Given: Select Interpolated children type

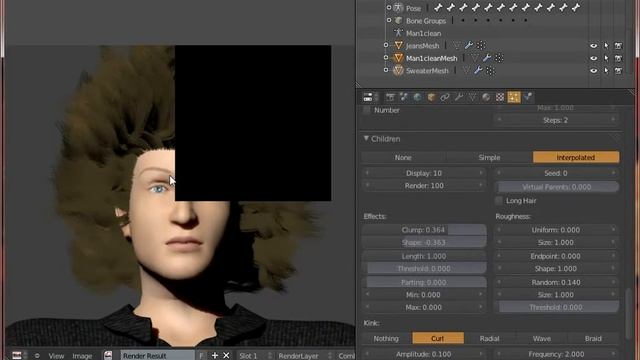Looking at the screenshot, I should 576,158.
